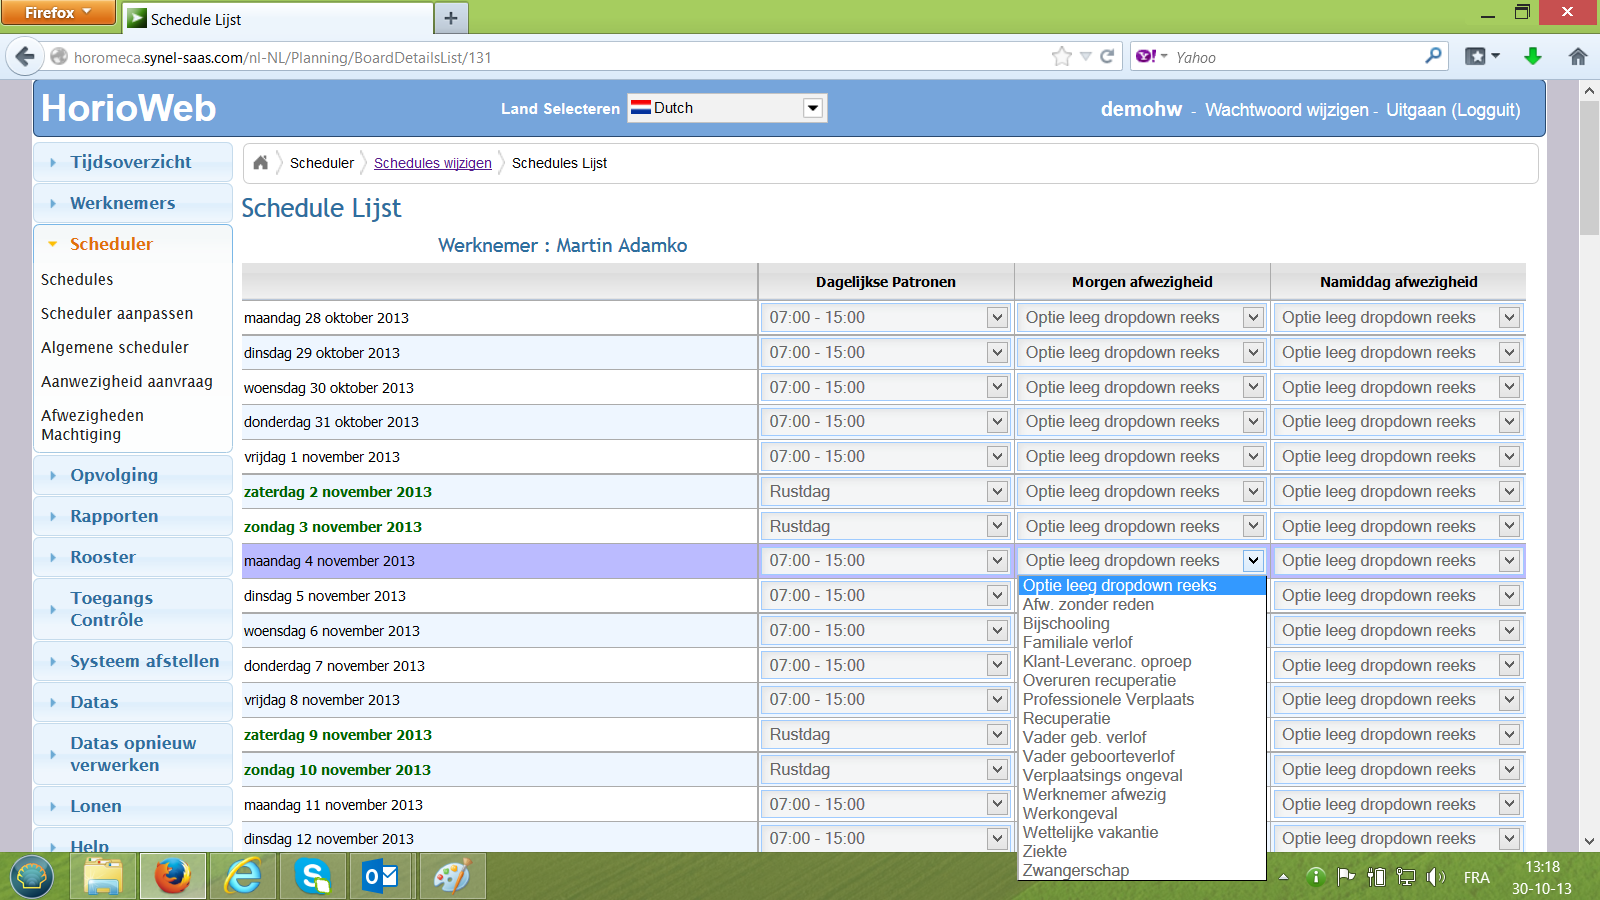Launch Internet Explorer from taskbar
This screenshot has height=900, width=1600.
(x=243, y=877)
